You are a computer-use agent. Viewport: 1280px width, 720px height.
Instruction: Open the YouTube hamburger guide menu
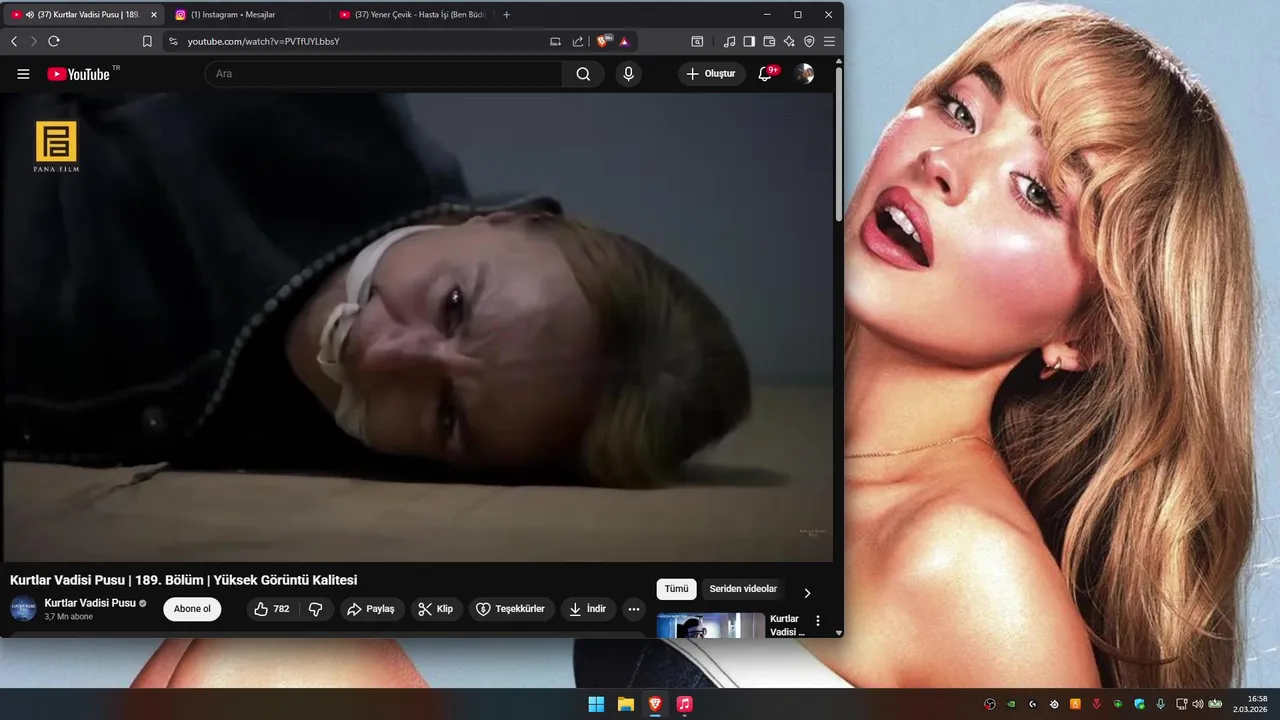[x=23, y=74]
